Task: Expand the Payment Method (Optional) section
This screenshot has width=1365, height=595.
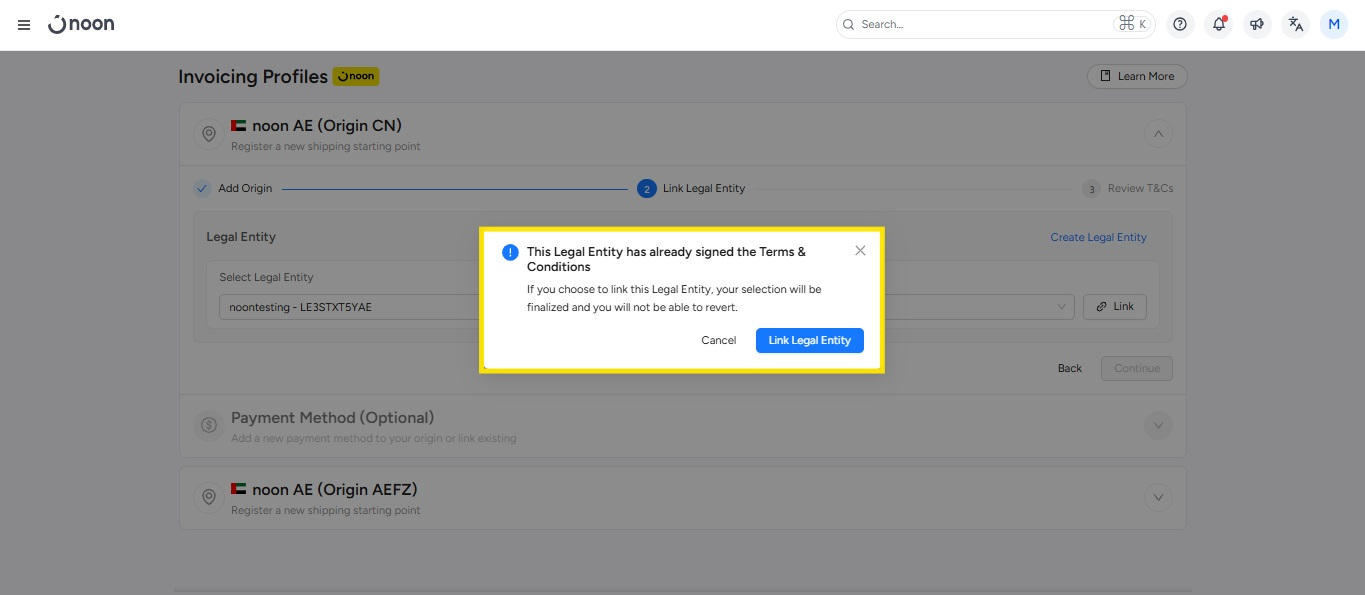Action: (x=1158, y=425)
